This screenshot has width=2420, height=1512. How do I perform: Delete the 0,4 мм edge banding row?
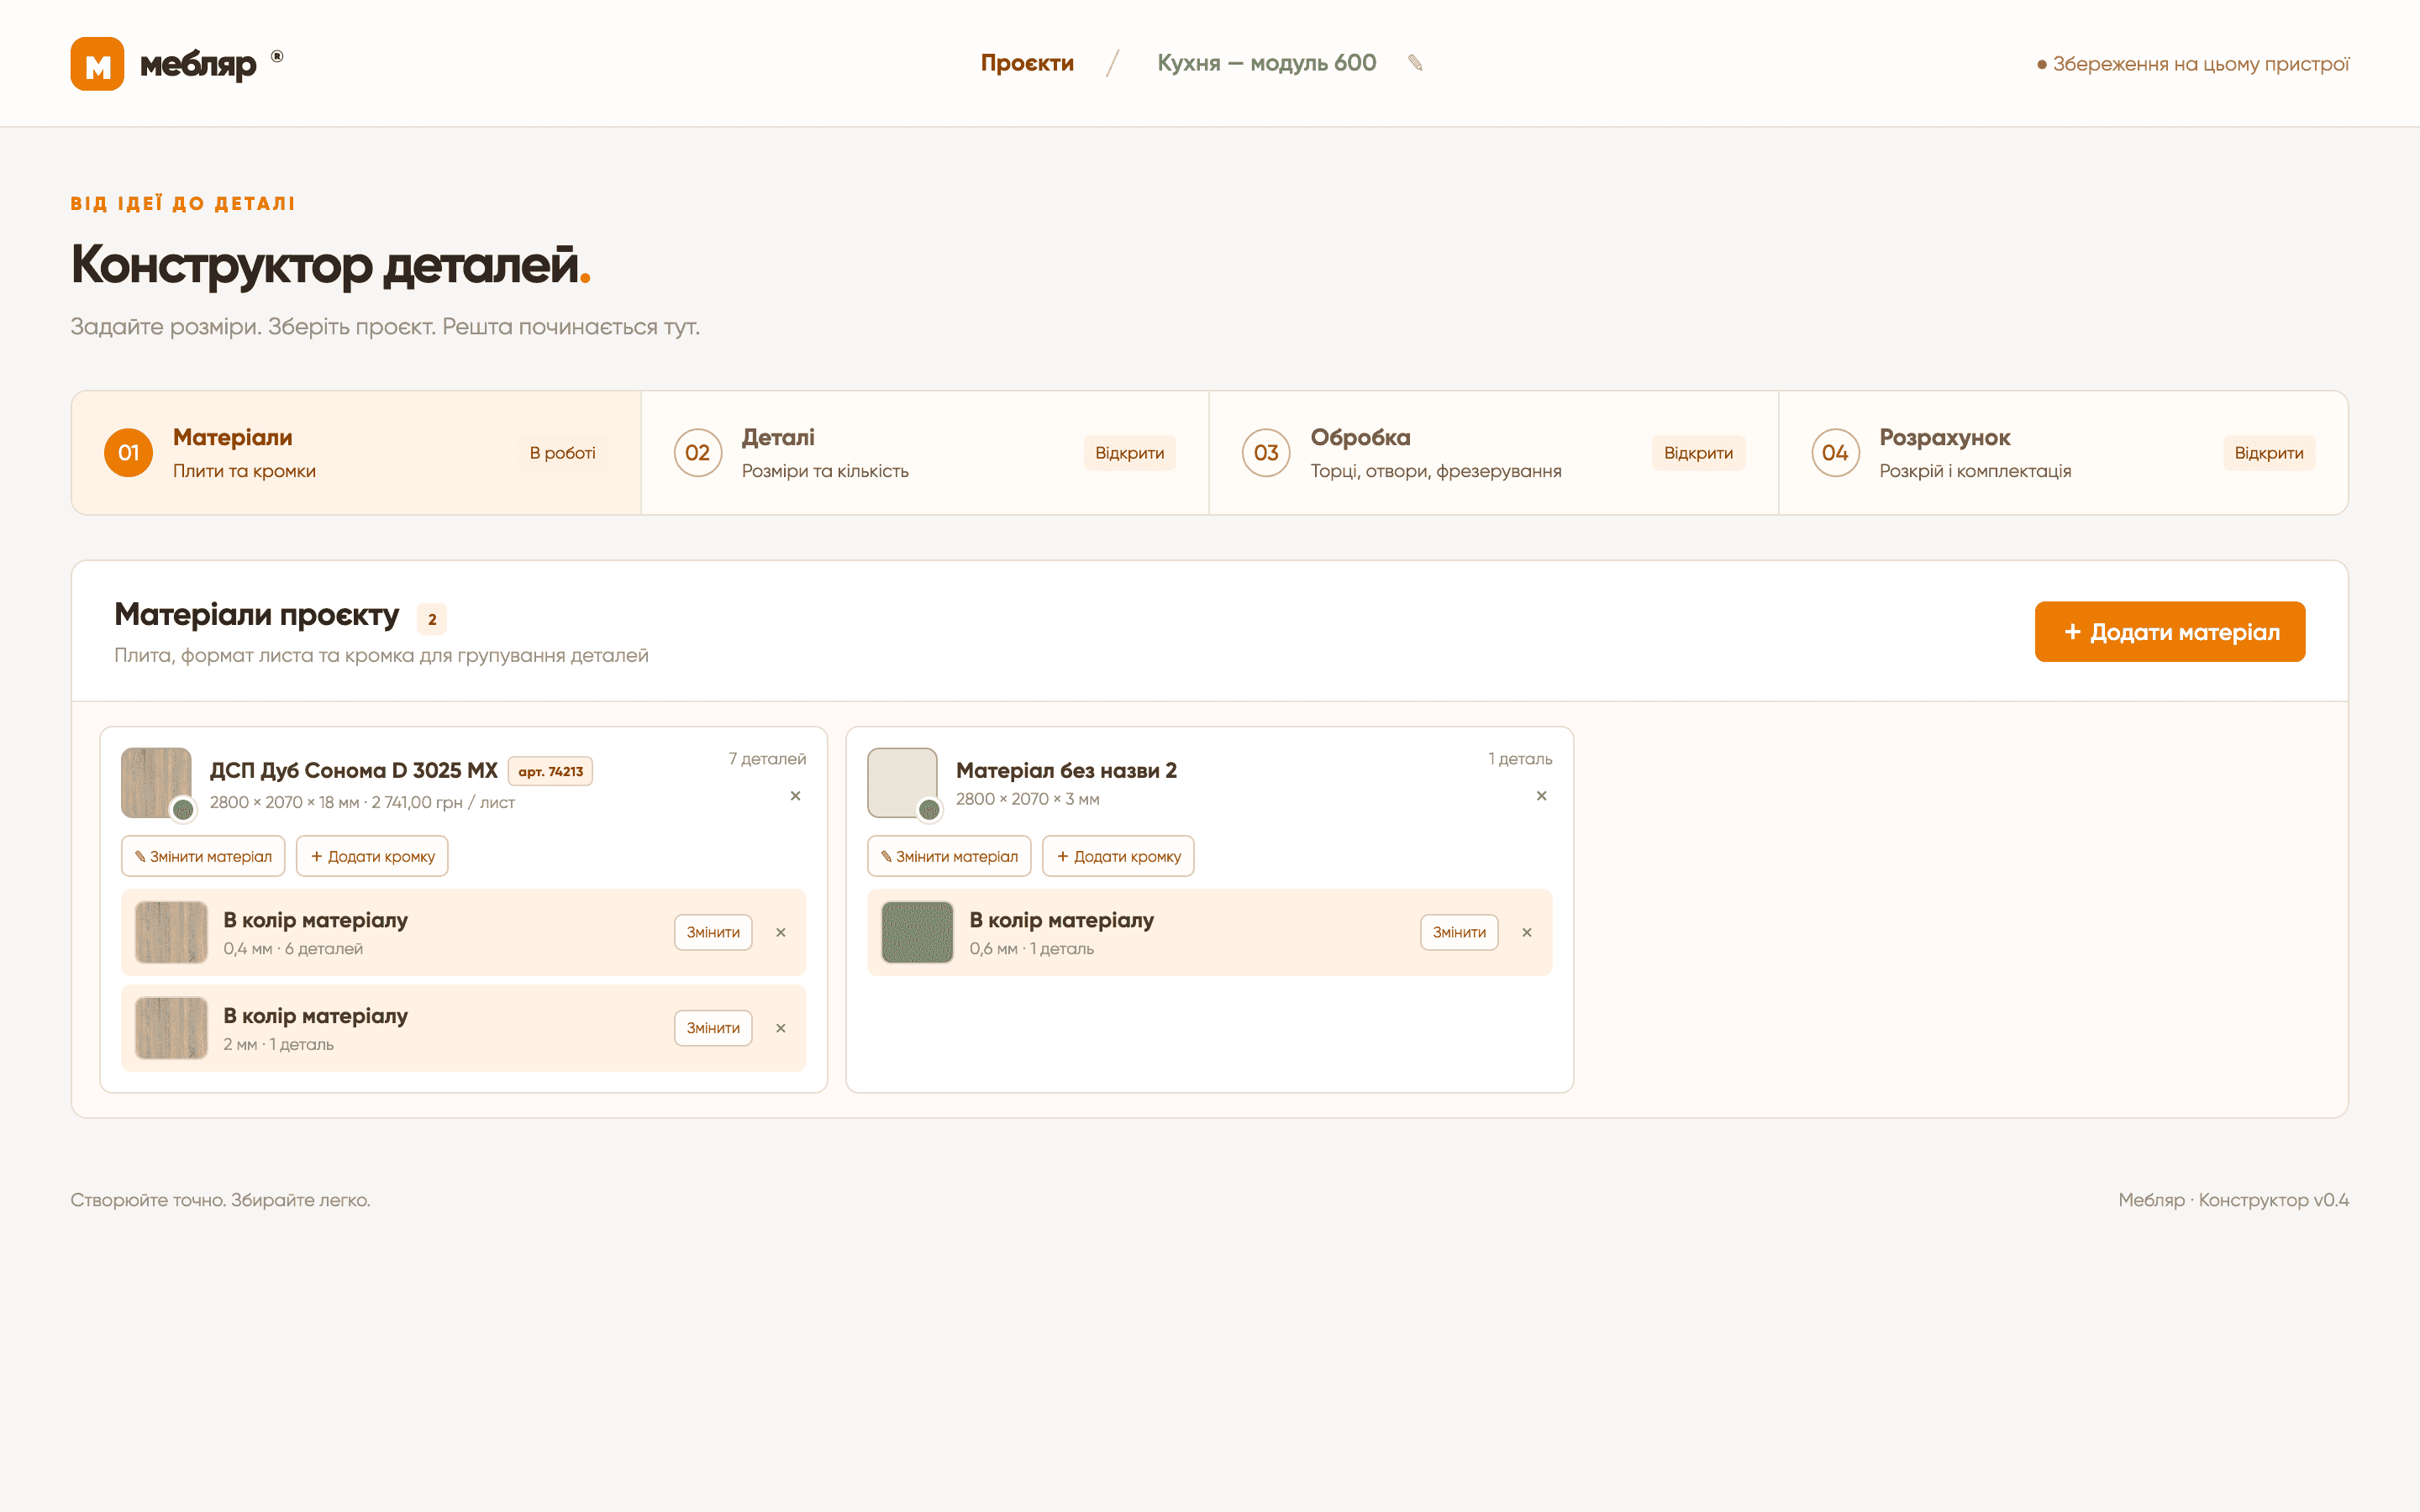coord(781,932)
